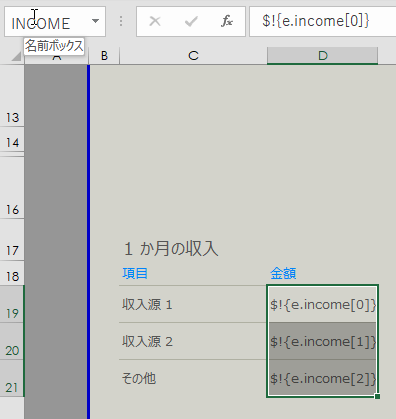The image size is (396, 419).
Task: Open the Name Box dropdown arrow
Action: click(95, 21)
